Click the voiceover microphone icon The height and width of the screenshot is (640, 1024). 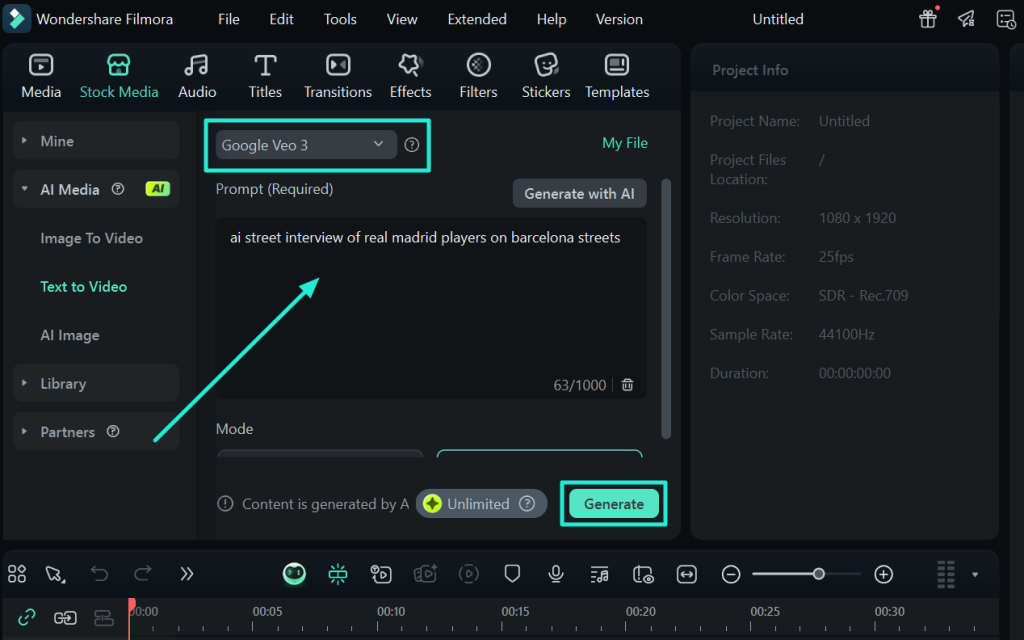click(556, 574)
